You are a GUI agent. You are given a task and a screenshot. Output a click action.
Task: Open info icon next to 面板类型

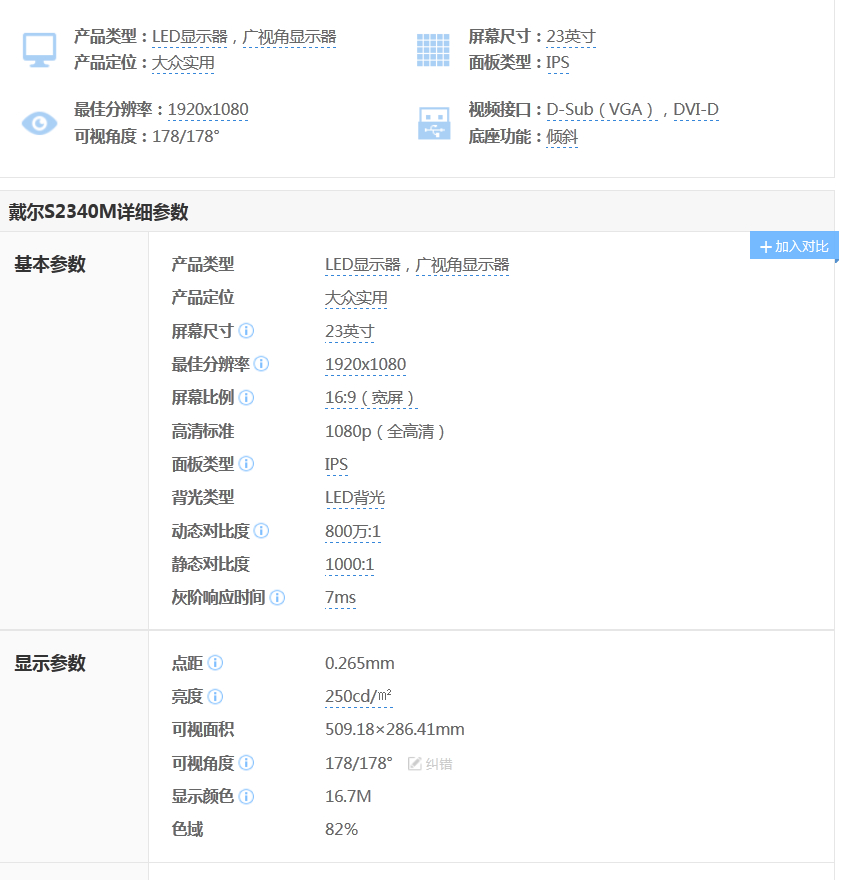pos(246,464)
